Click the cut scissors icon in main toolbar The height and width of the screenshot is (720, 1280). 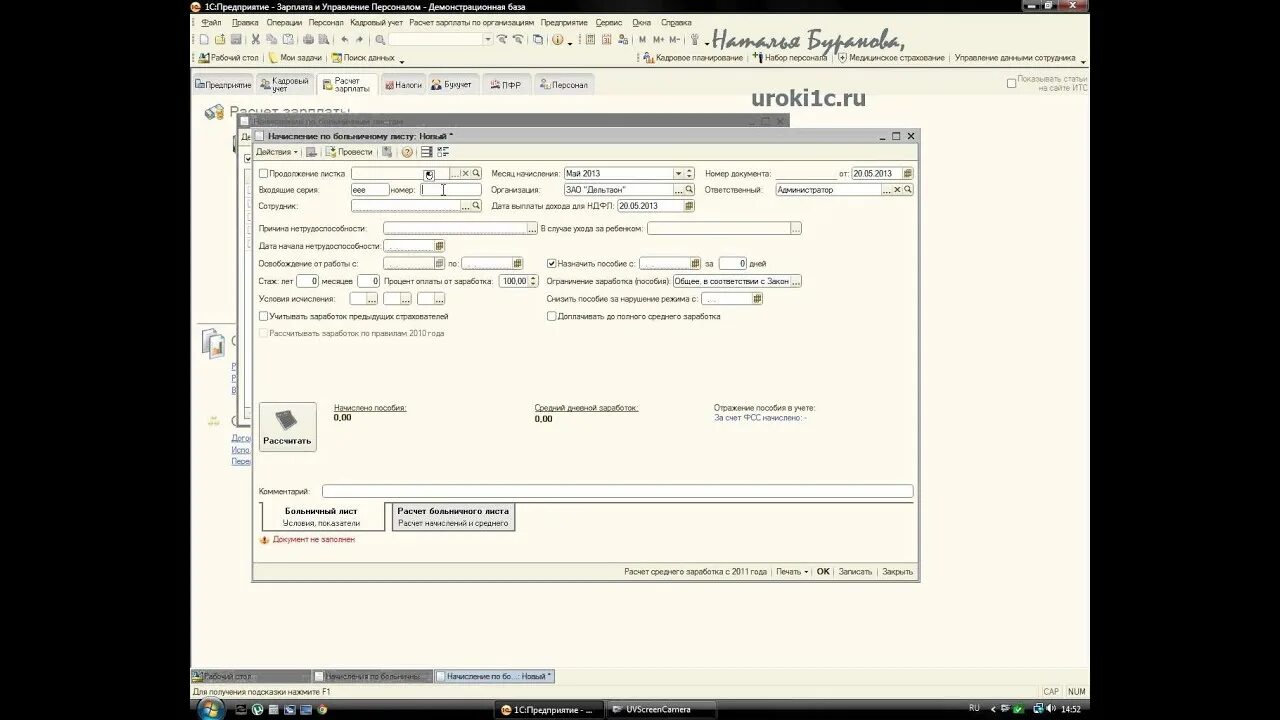256,40
